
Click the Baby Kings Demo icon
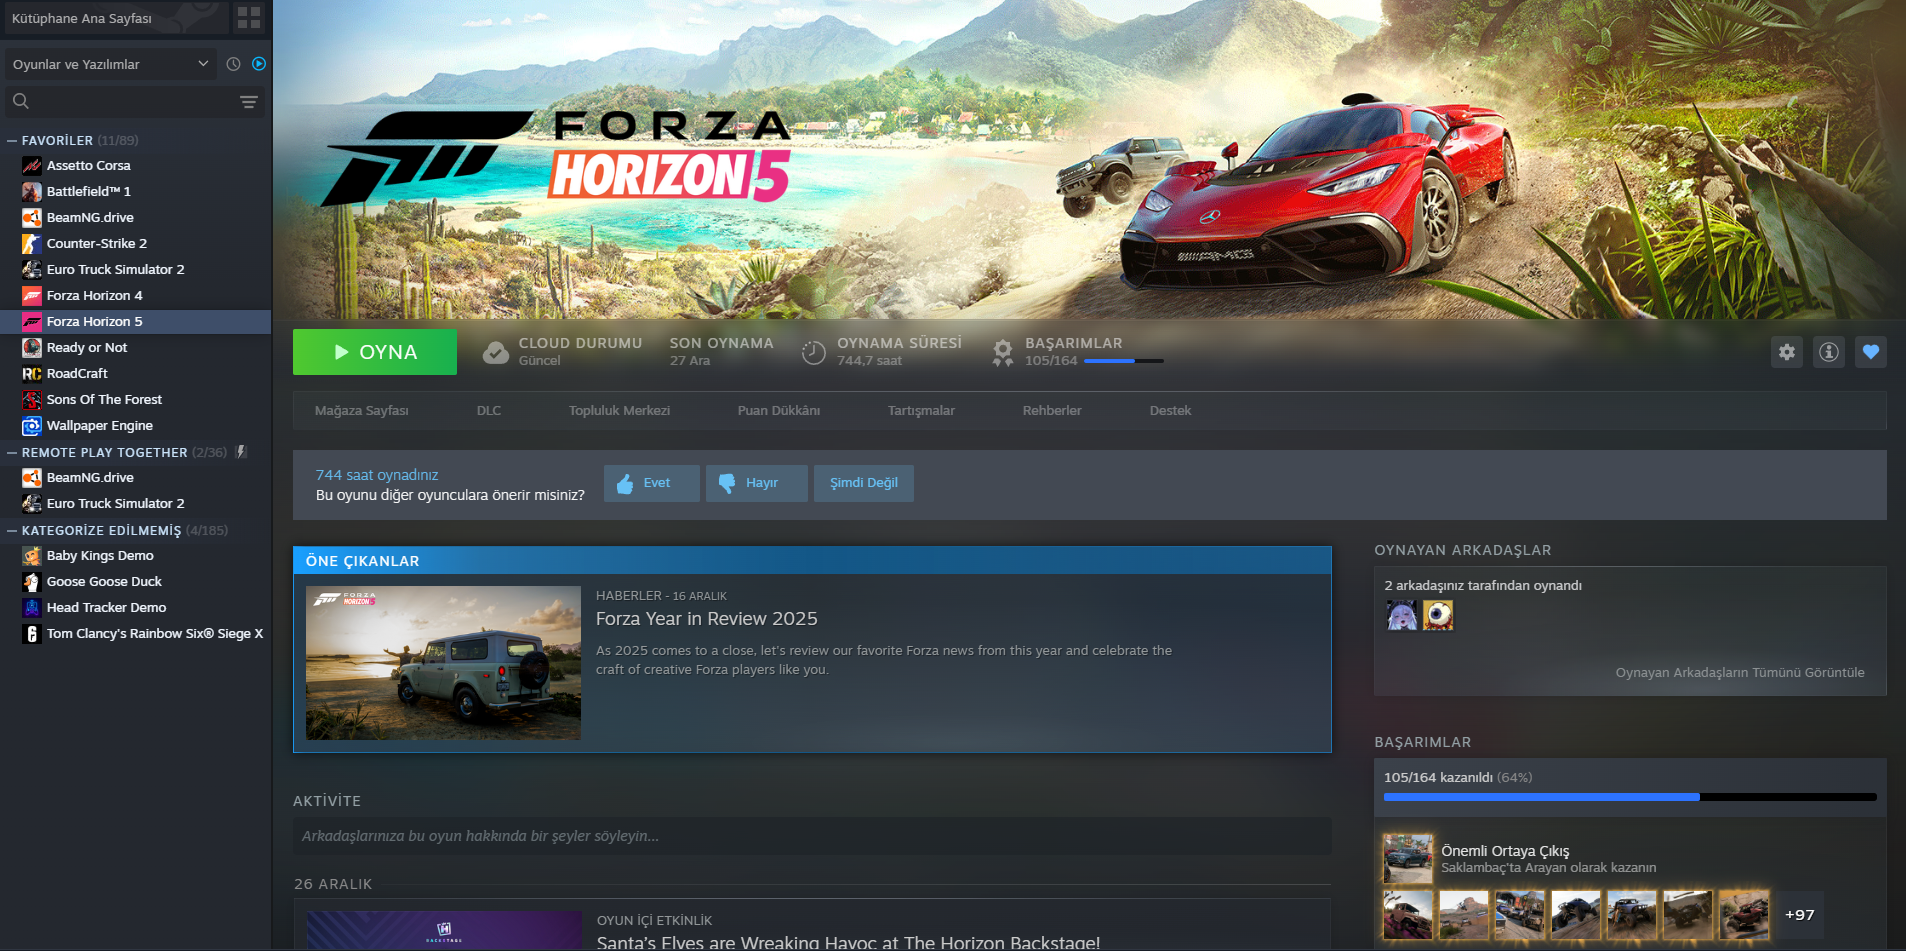tap(32, 556)
